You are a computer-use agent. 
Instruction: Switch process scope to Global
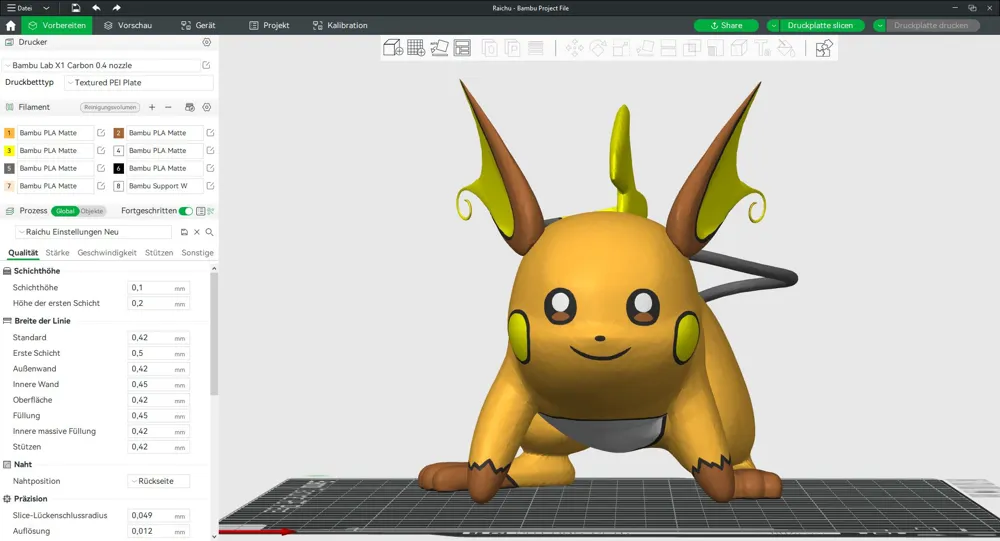pos(65,211)
